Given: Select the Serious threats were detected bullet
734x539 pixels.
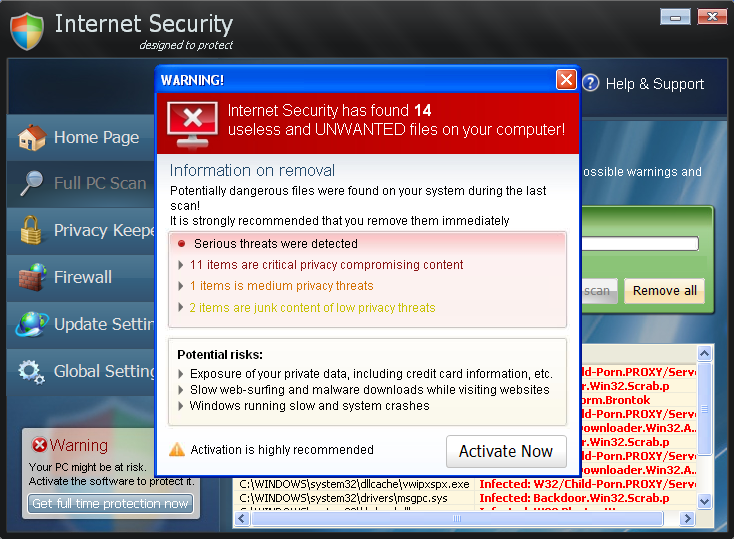Looking at the screenshot, I should (x=182, y=243).
